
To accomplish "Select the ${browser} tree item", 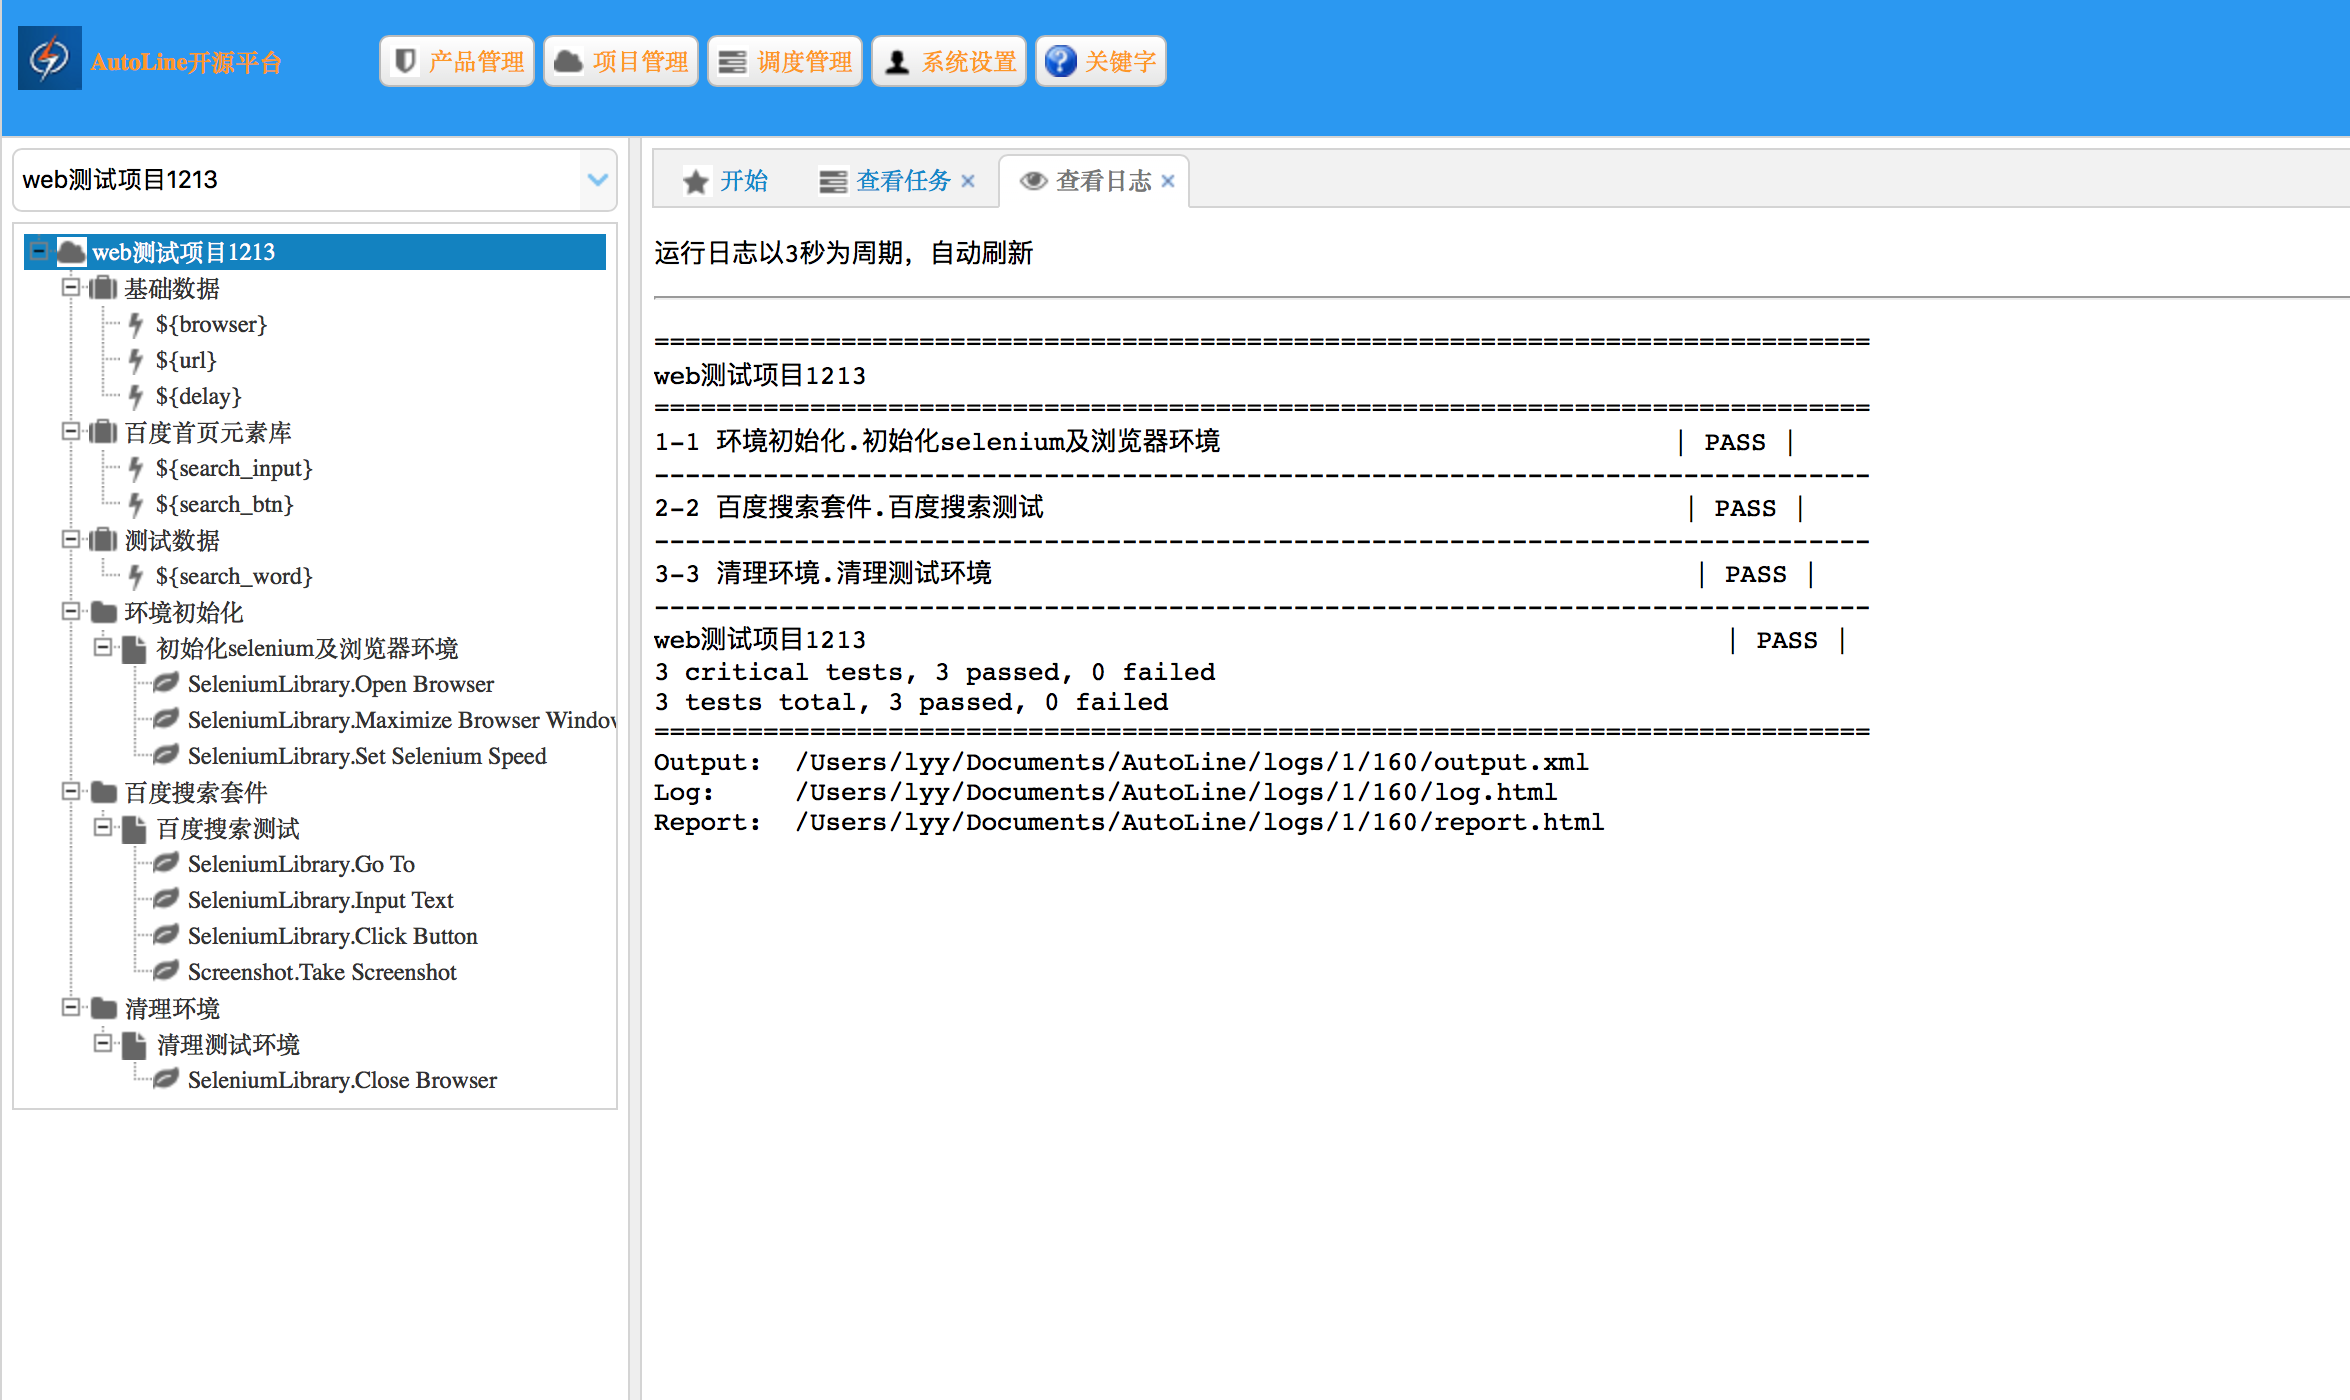I will [211, 324].
